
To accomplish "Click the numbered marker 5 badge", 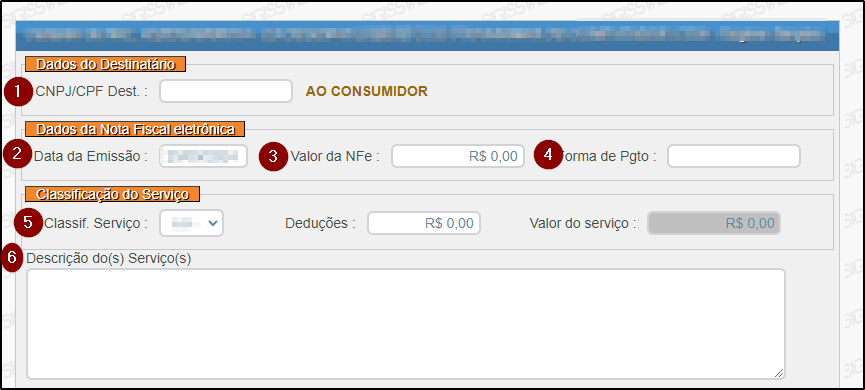I will (x=29, y=223).
